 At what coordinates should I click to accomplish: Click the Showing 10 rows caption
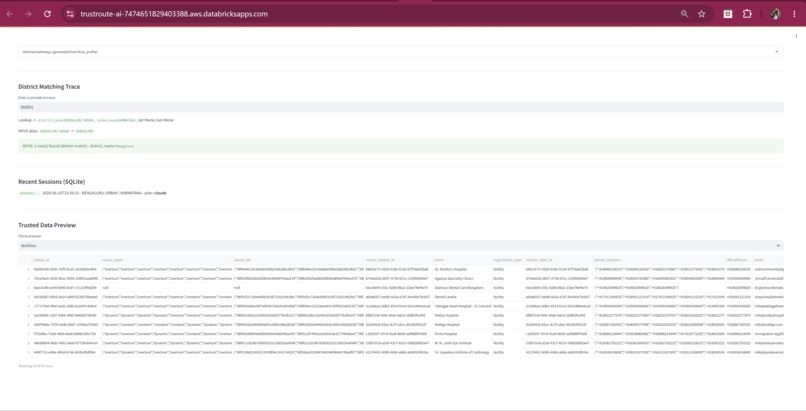35,366
